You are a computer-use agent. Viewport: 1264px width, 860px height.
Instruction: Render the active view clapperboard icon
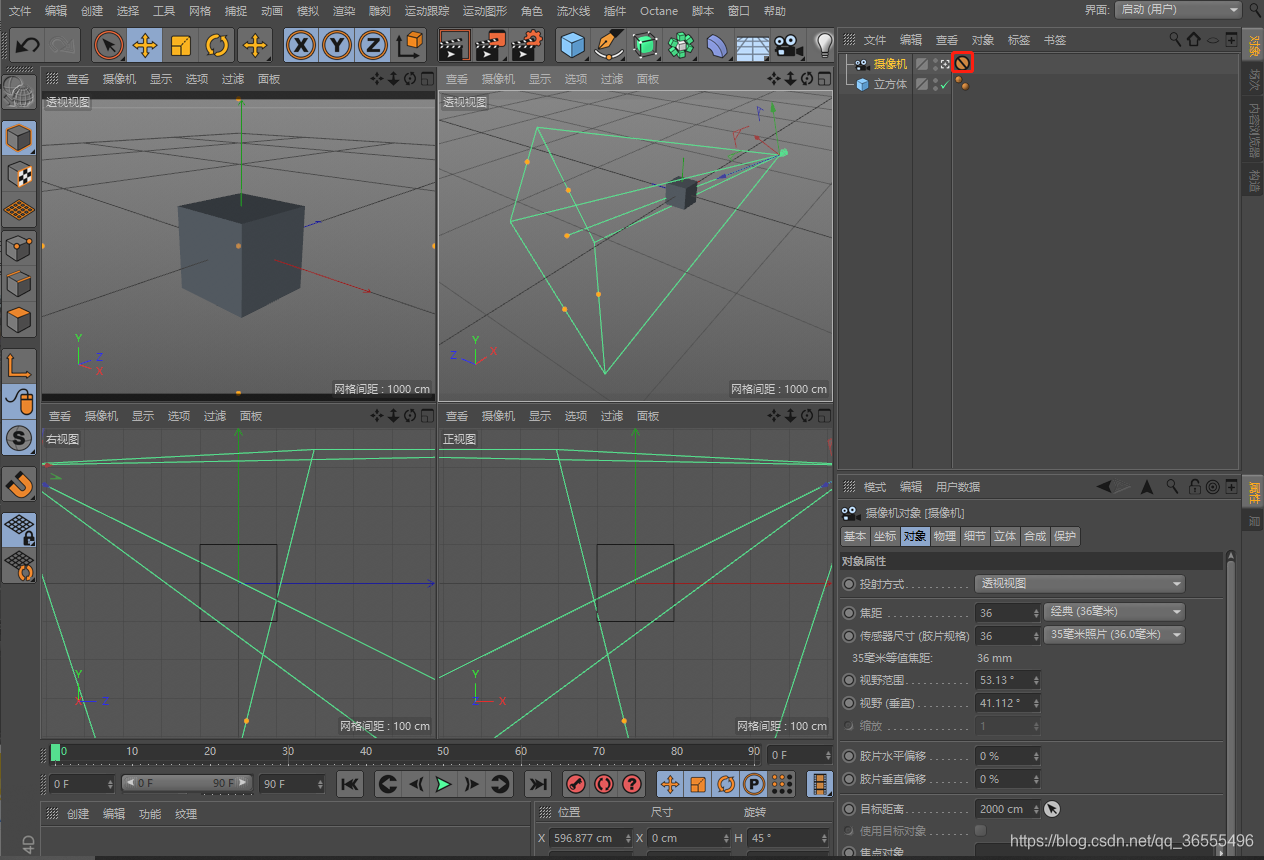[454, 45]
